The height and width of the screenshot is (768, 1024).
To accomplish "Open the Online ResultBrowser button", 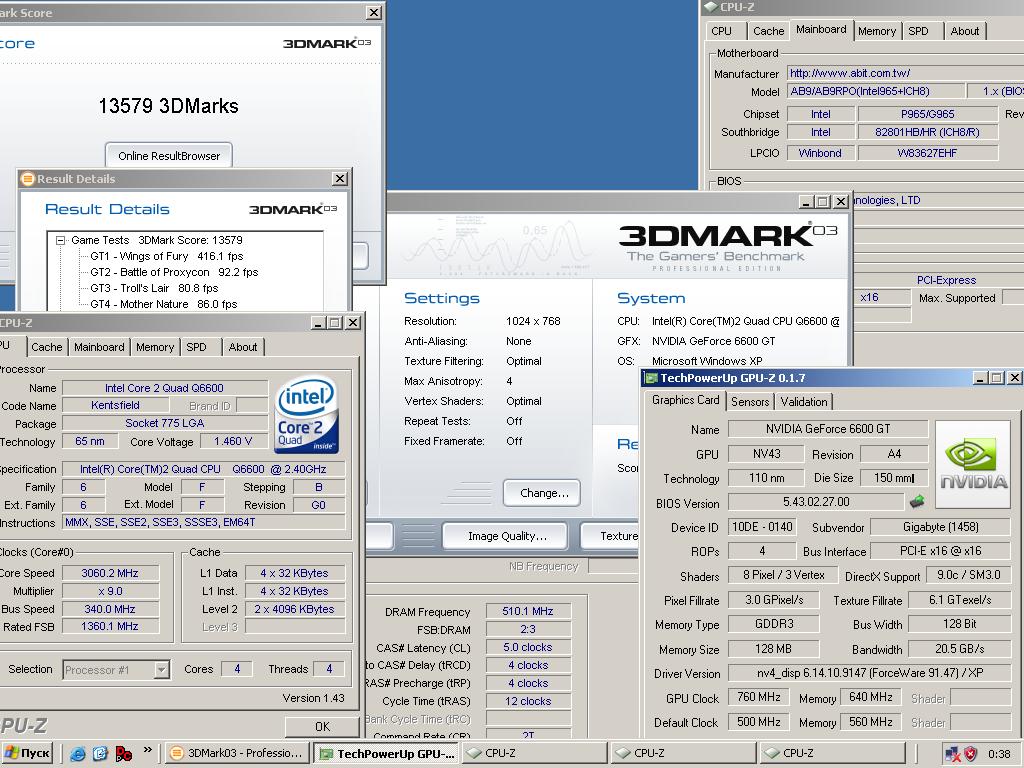I will 168,155.
